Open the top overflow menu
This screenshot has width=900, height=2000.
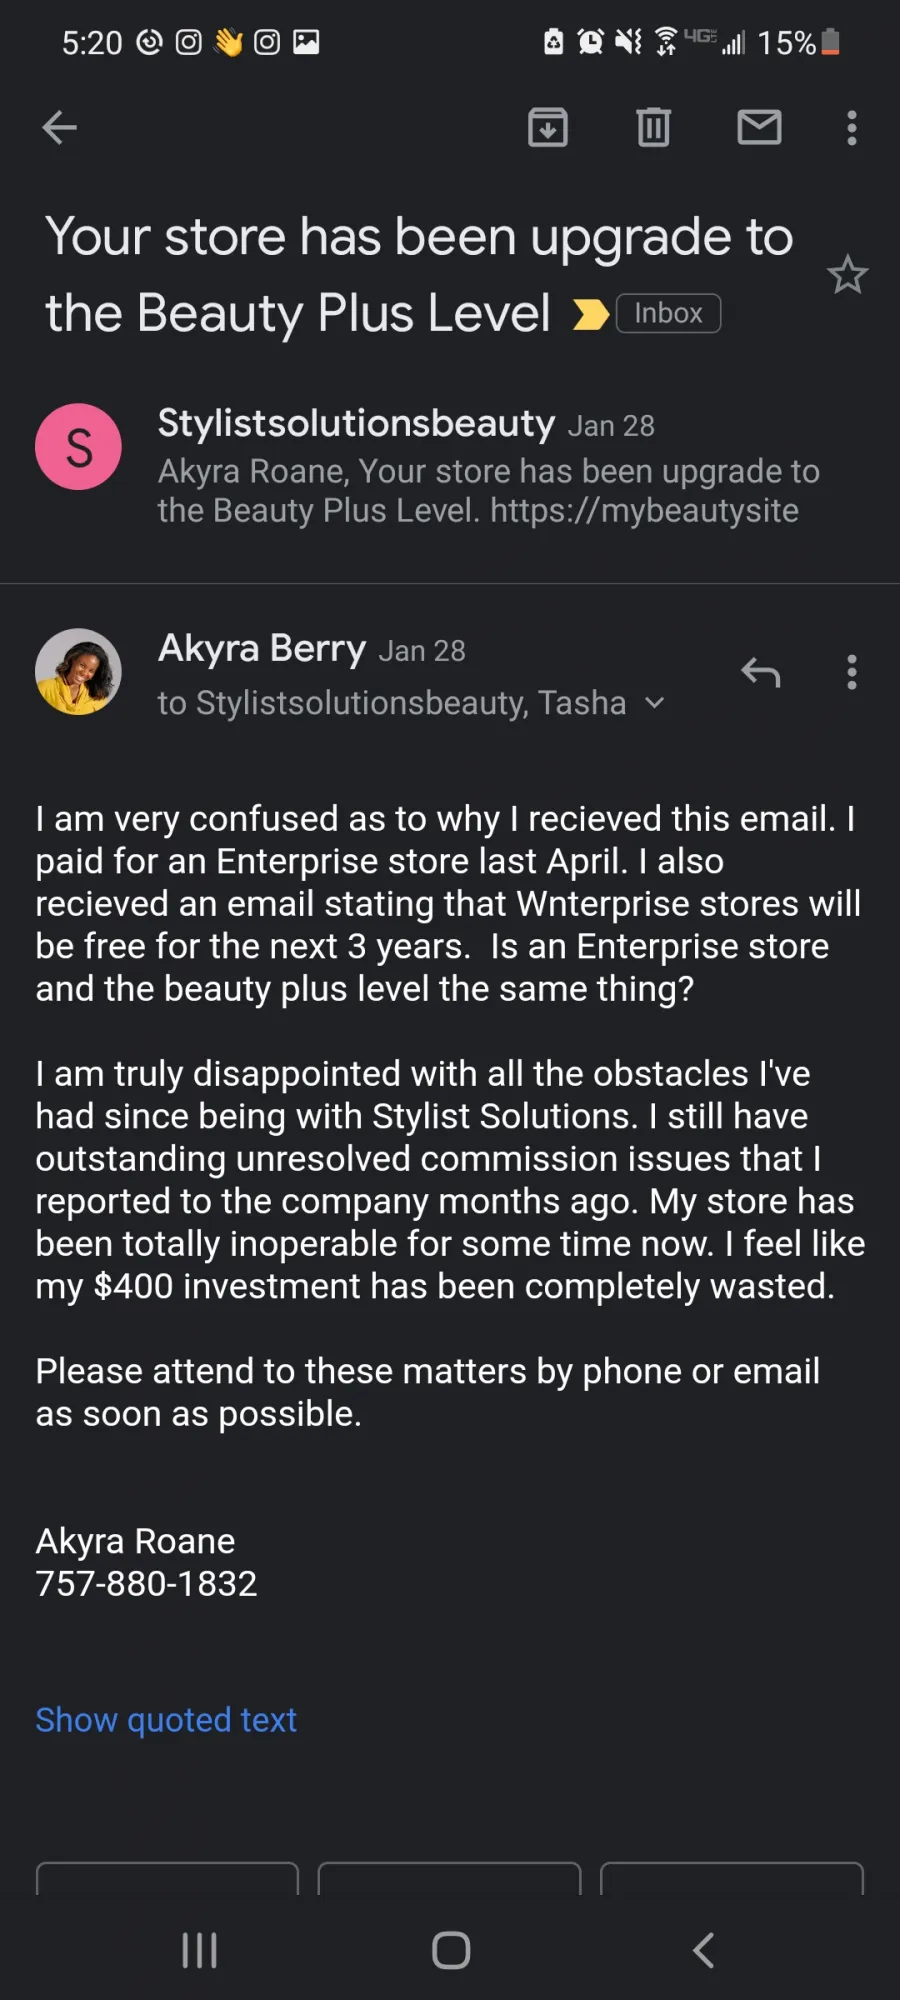click(x=851, y=128)
